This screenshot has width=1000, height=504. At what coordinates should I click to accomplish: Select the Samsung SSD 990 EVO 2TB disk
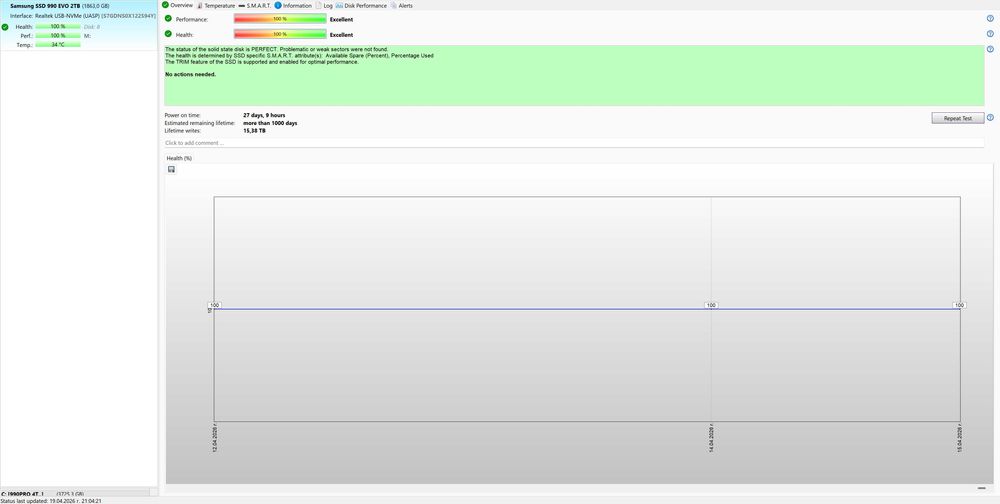(78, 25)
